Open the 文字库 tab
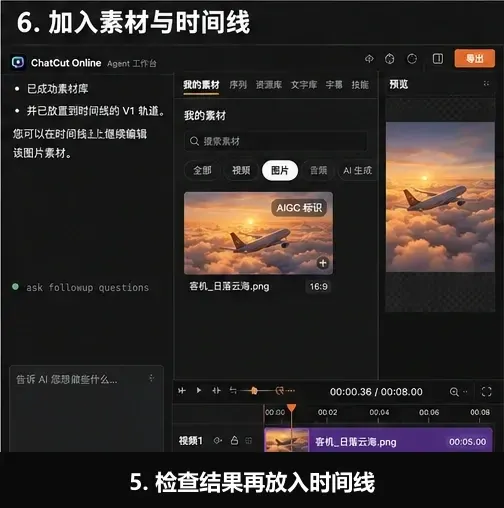504x508 pixels. [x=304, y=85]
